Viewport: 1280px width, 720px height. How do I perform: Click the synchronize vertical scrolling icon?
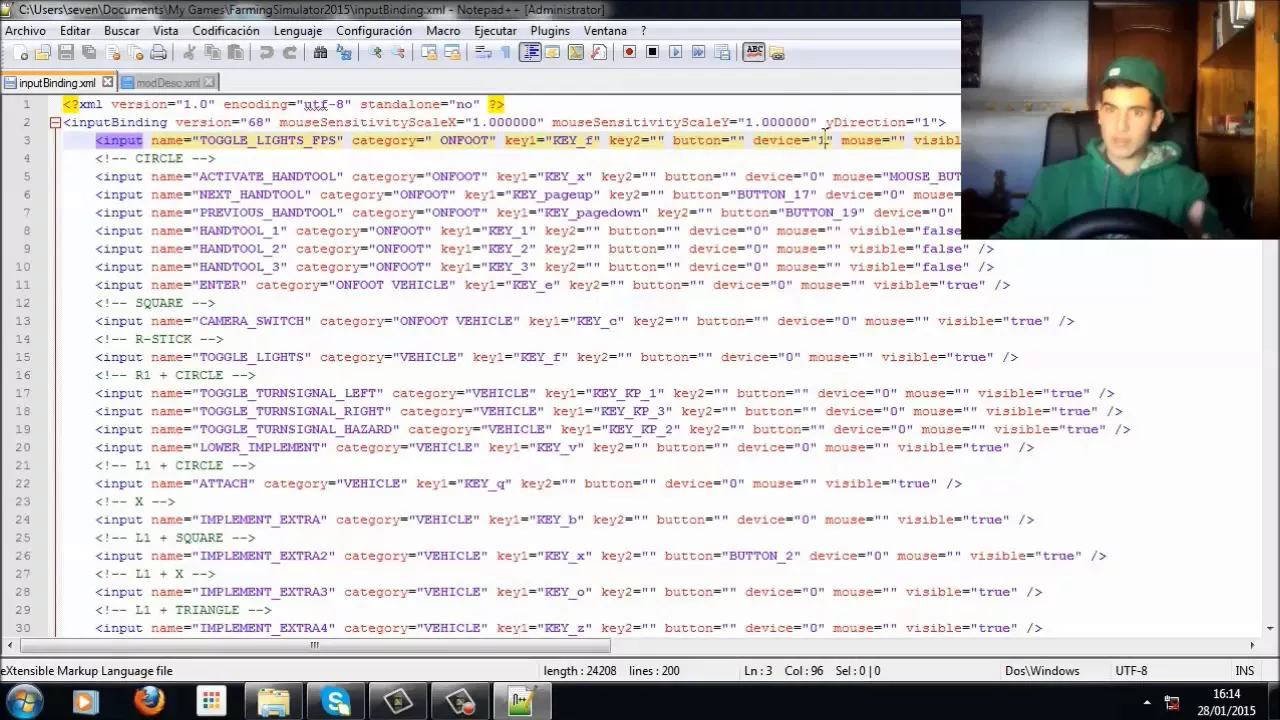pos(428,52)
